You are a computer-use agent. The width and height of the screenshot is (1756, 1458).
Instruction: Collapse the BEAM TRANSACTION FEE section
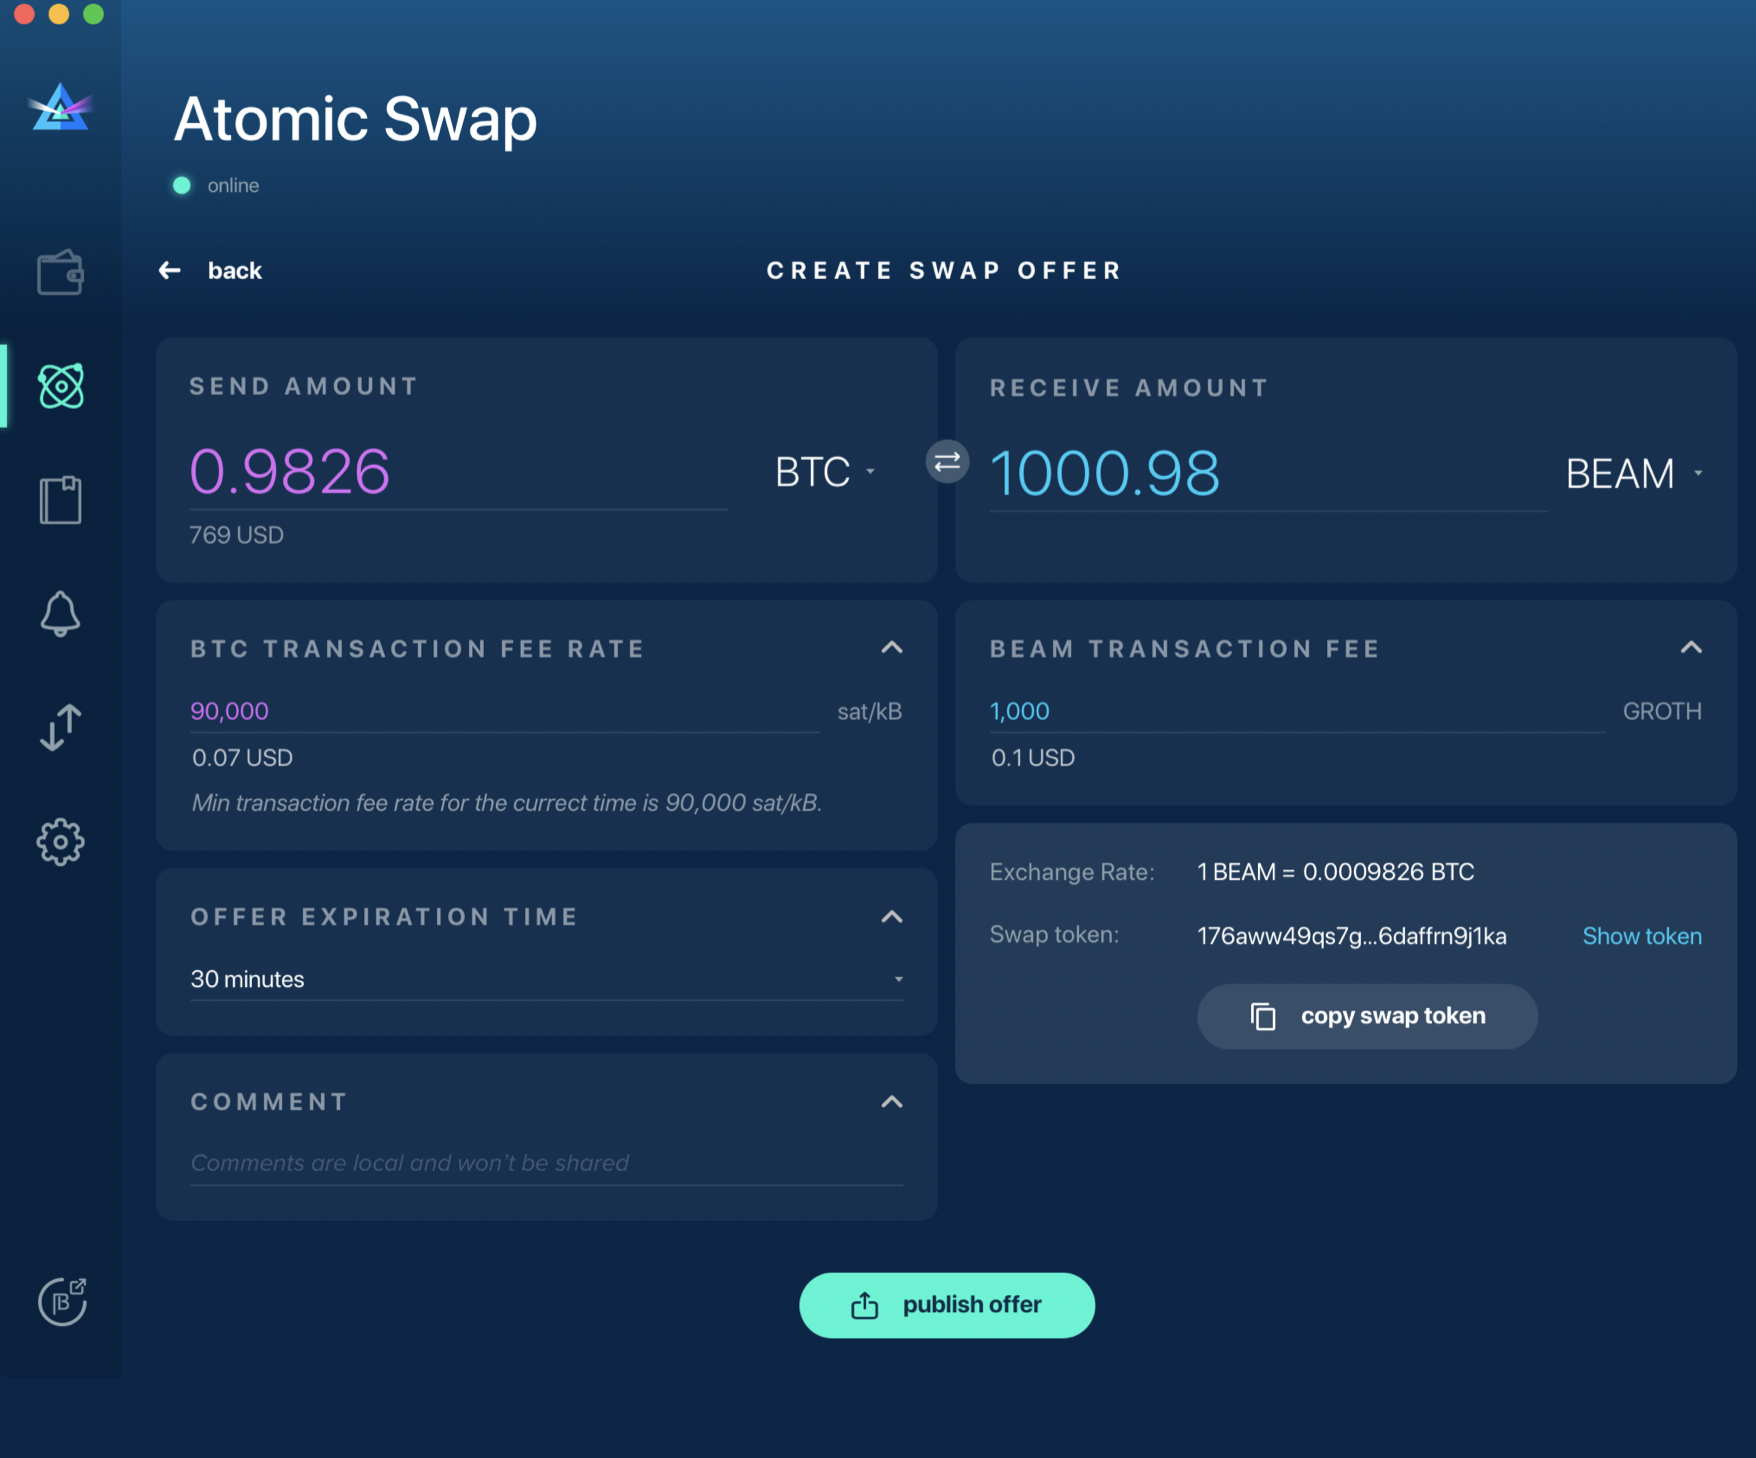1692,648
